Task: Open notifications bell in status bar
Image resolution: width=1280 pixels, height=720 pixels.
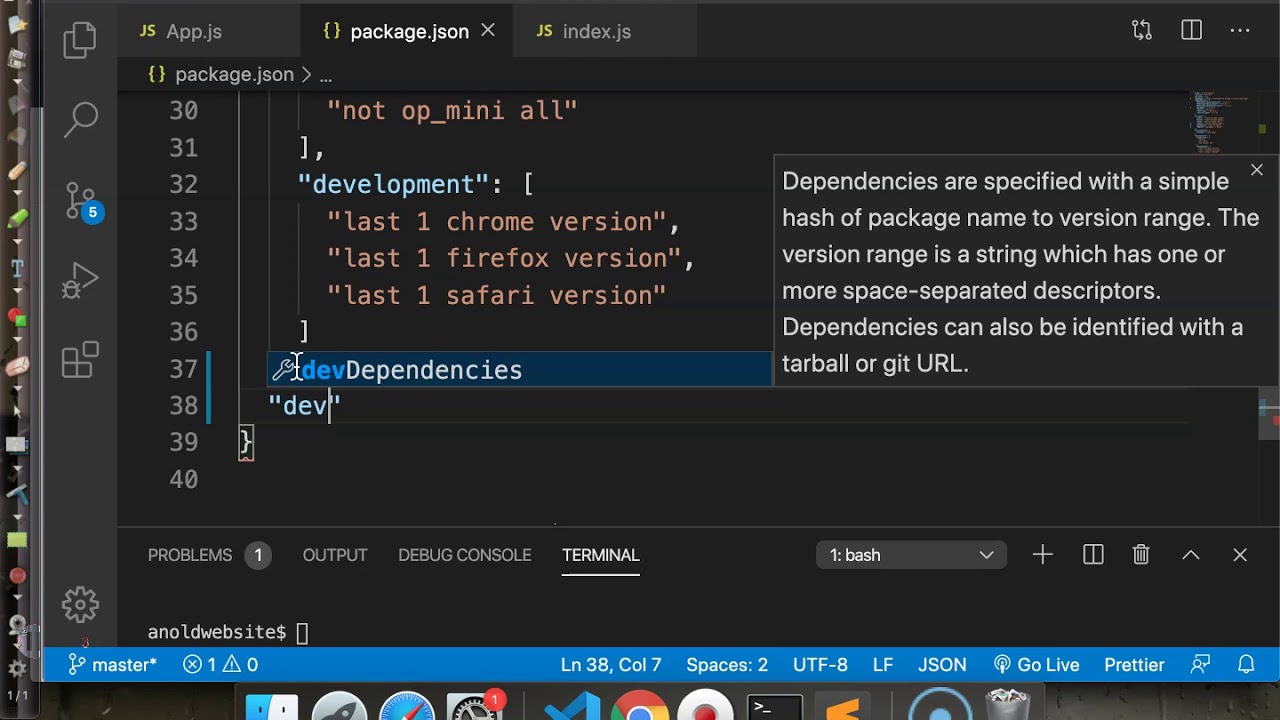Action: [1246, 665]
